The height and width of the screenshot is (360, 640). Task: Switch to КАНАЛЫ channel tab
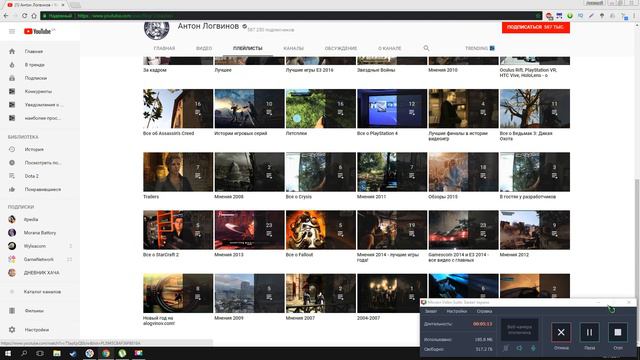(293, 48)
